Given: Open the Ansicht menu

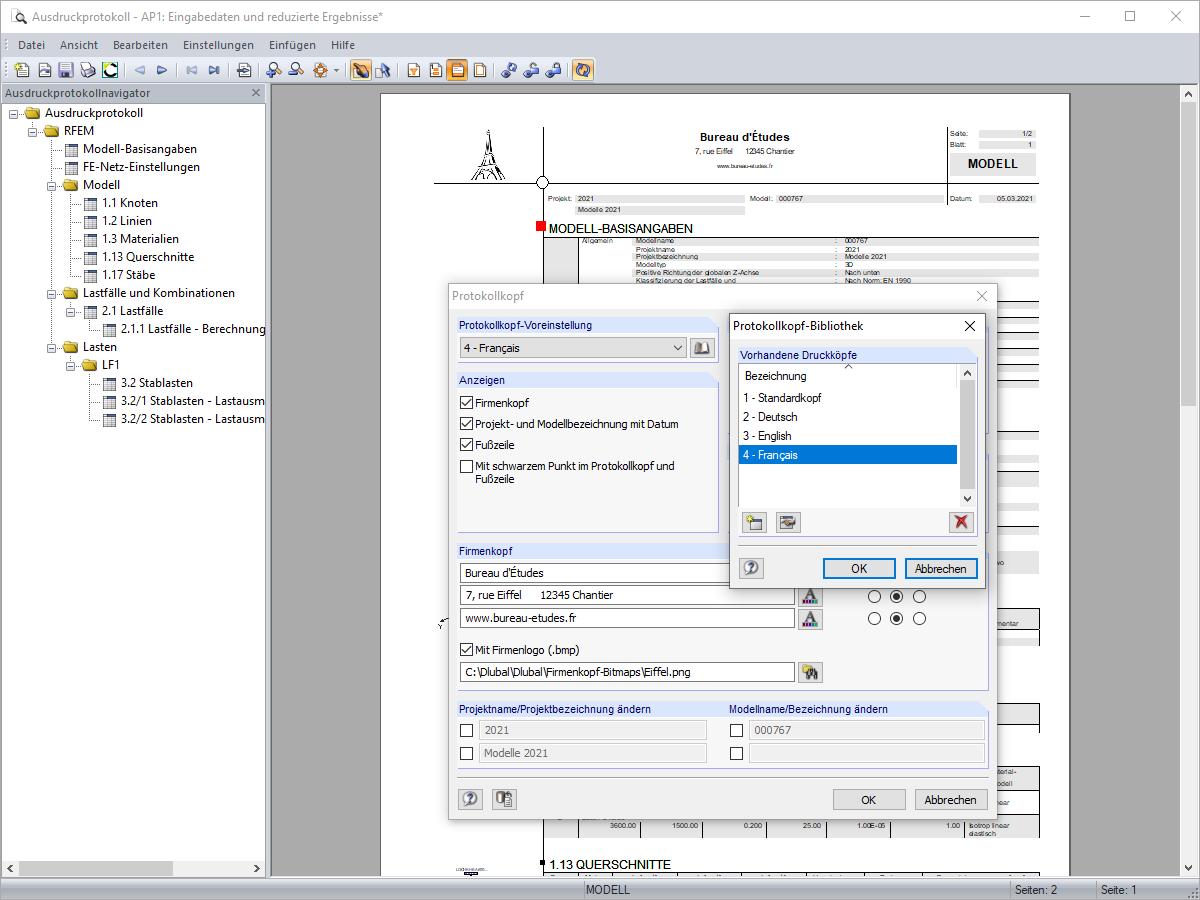Looking at the screenshot, I should [79, 45].
